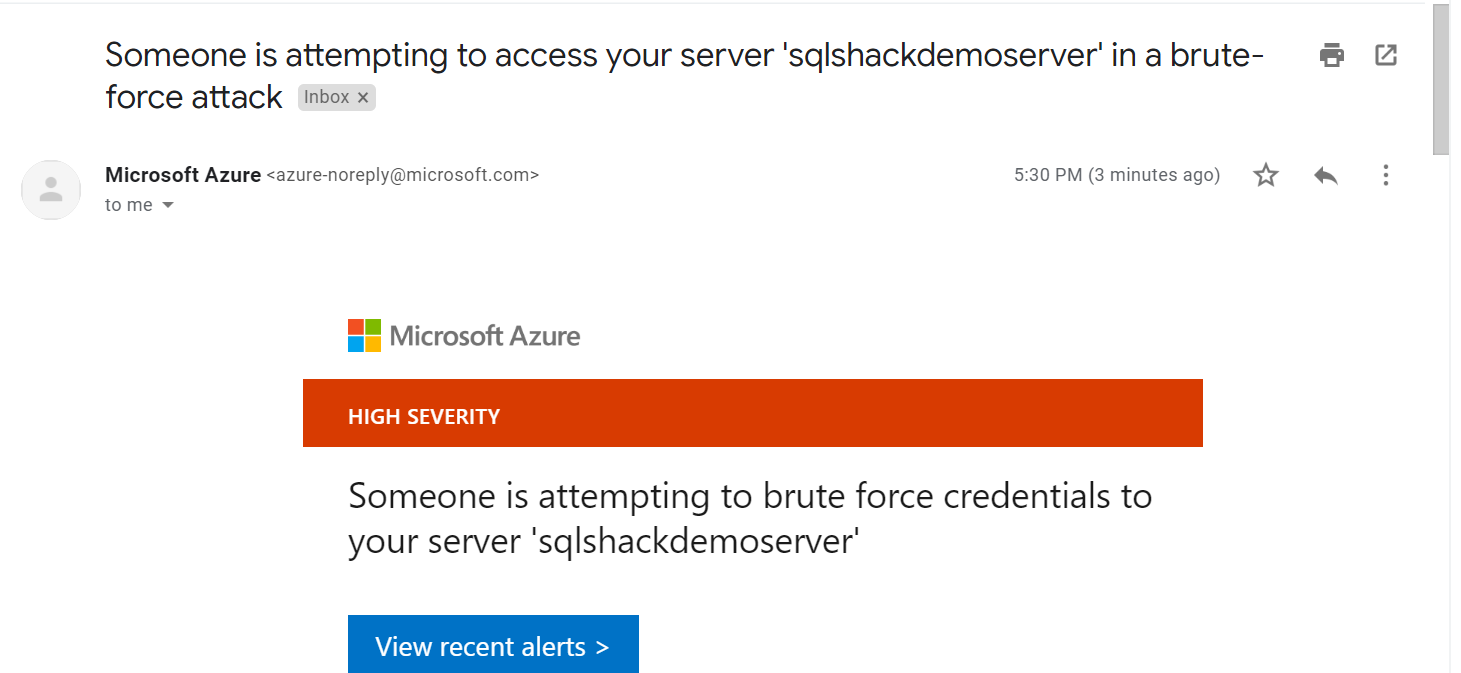Click the reply arrow icon
Screen dimensions: 1461x673
coord(1326,176)
